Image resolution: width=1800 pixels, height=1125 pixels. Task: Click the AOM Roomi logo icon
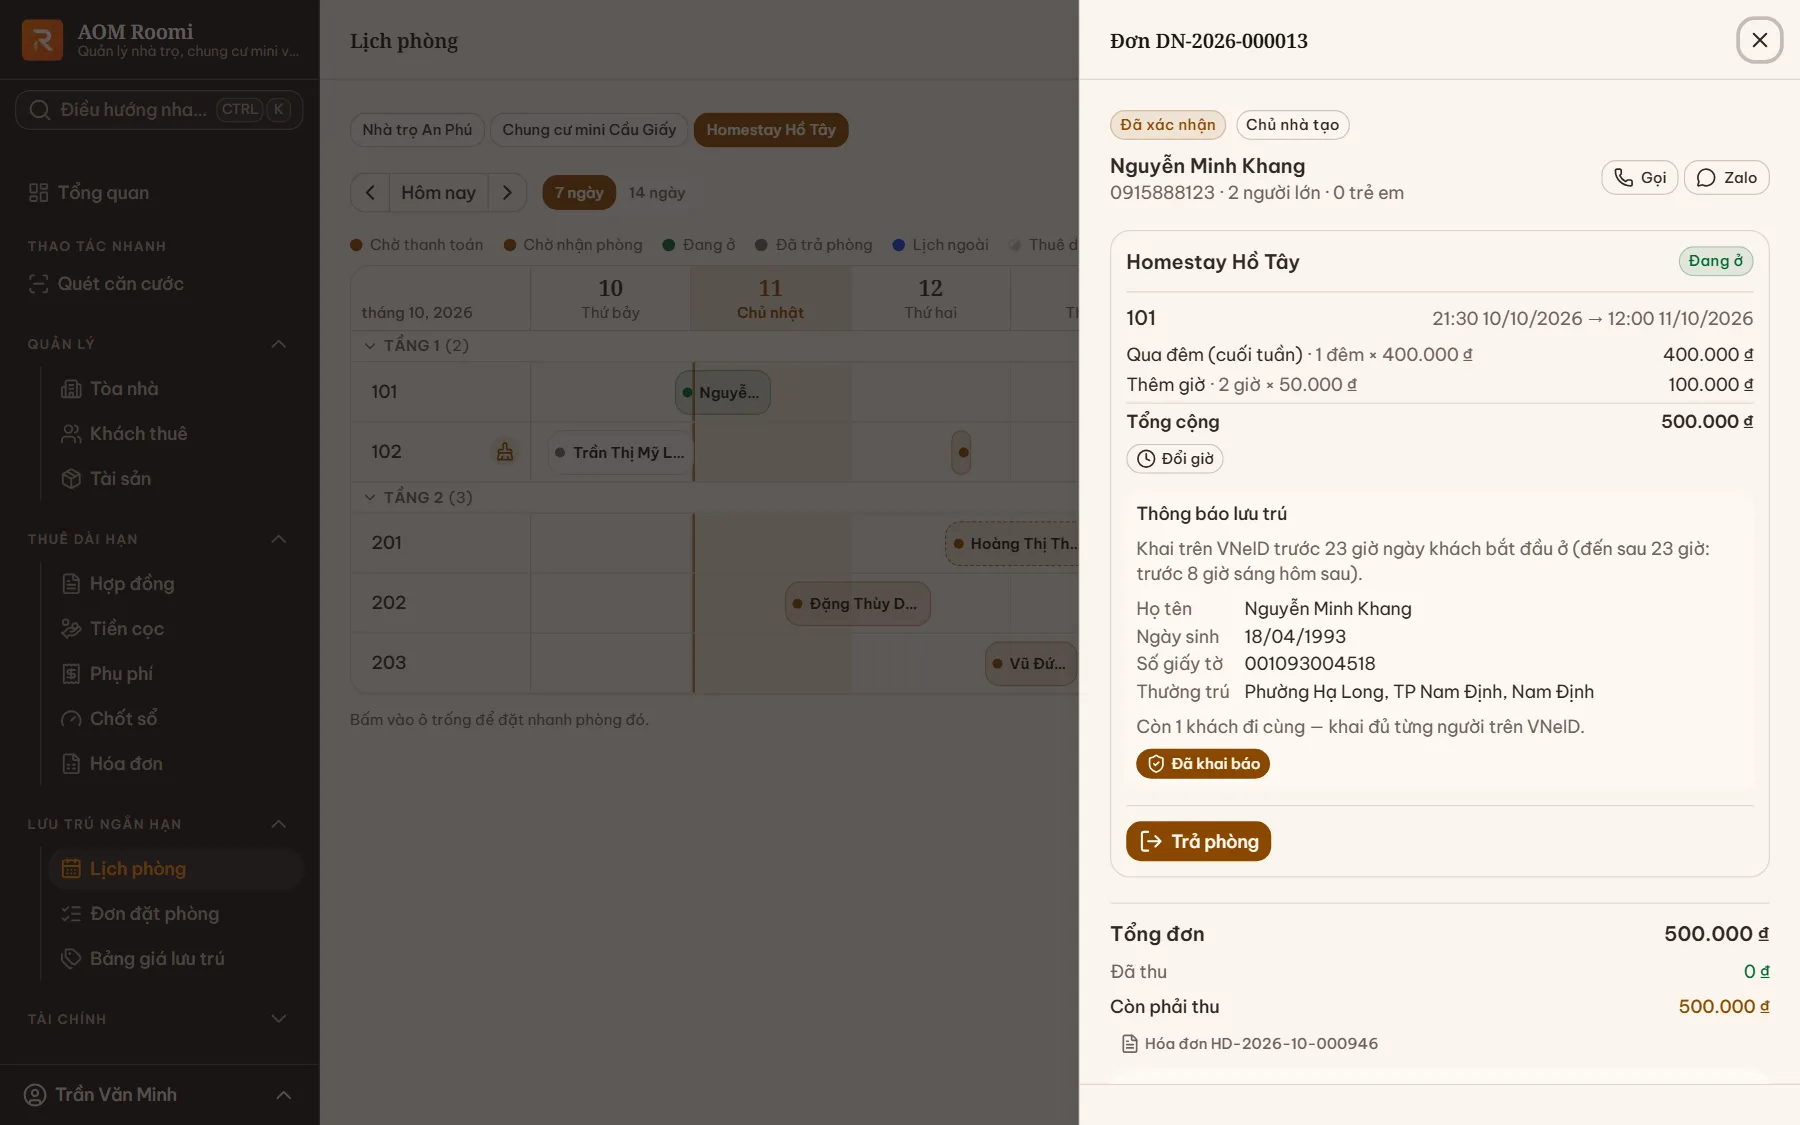point(42,40)
